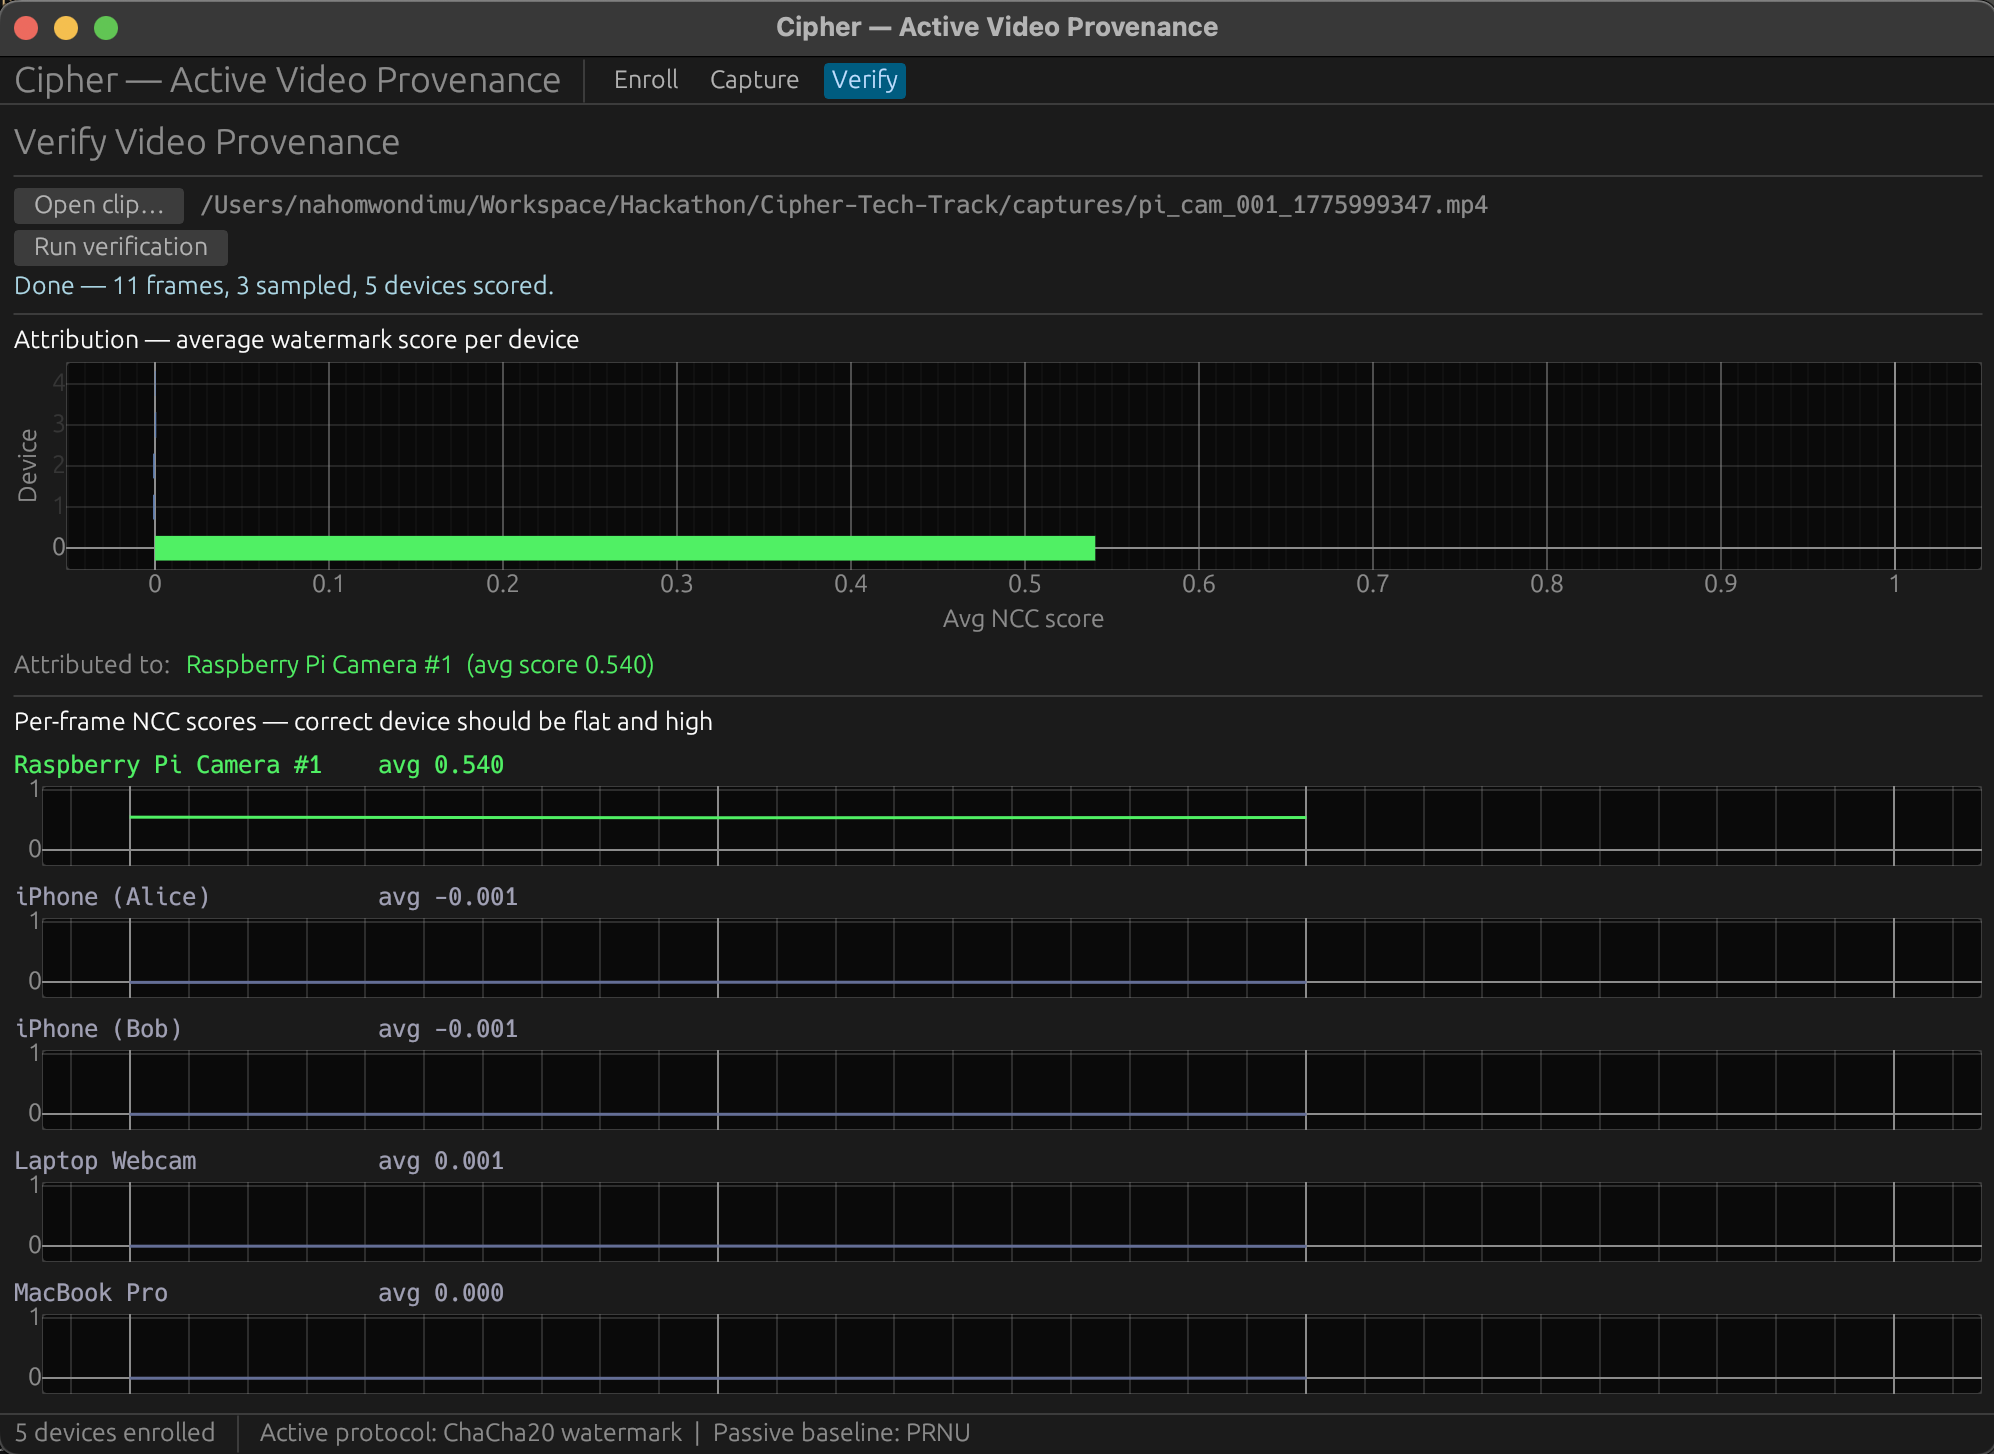The height and width of the screenshot is (1454, 1994).
Task: Switch to the Enroll tab
Action: [x=645, y=80]
